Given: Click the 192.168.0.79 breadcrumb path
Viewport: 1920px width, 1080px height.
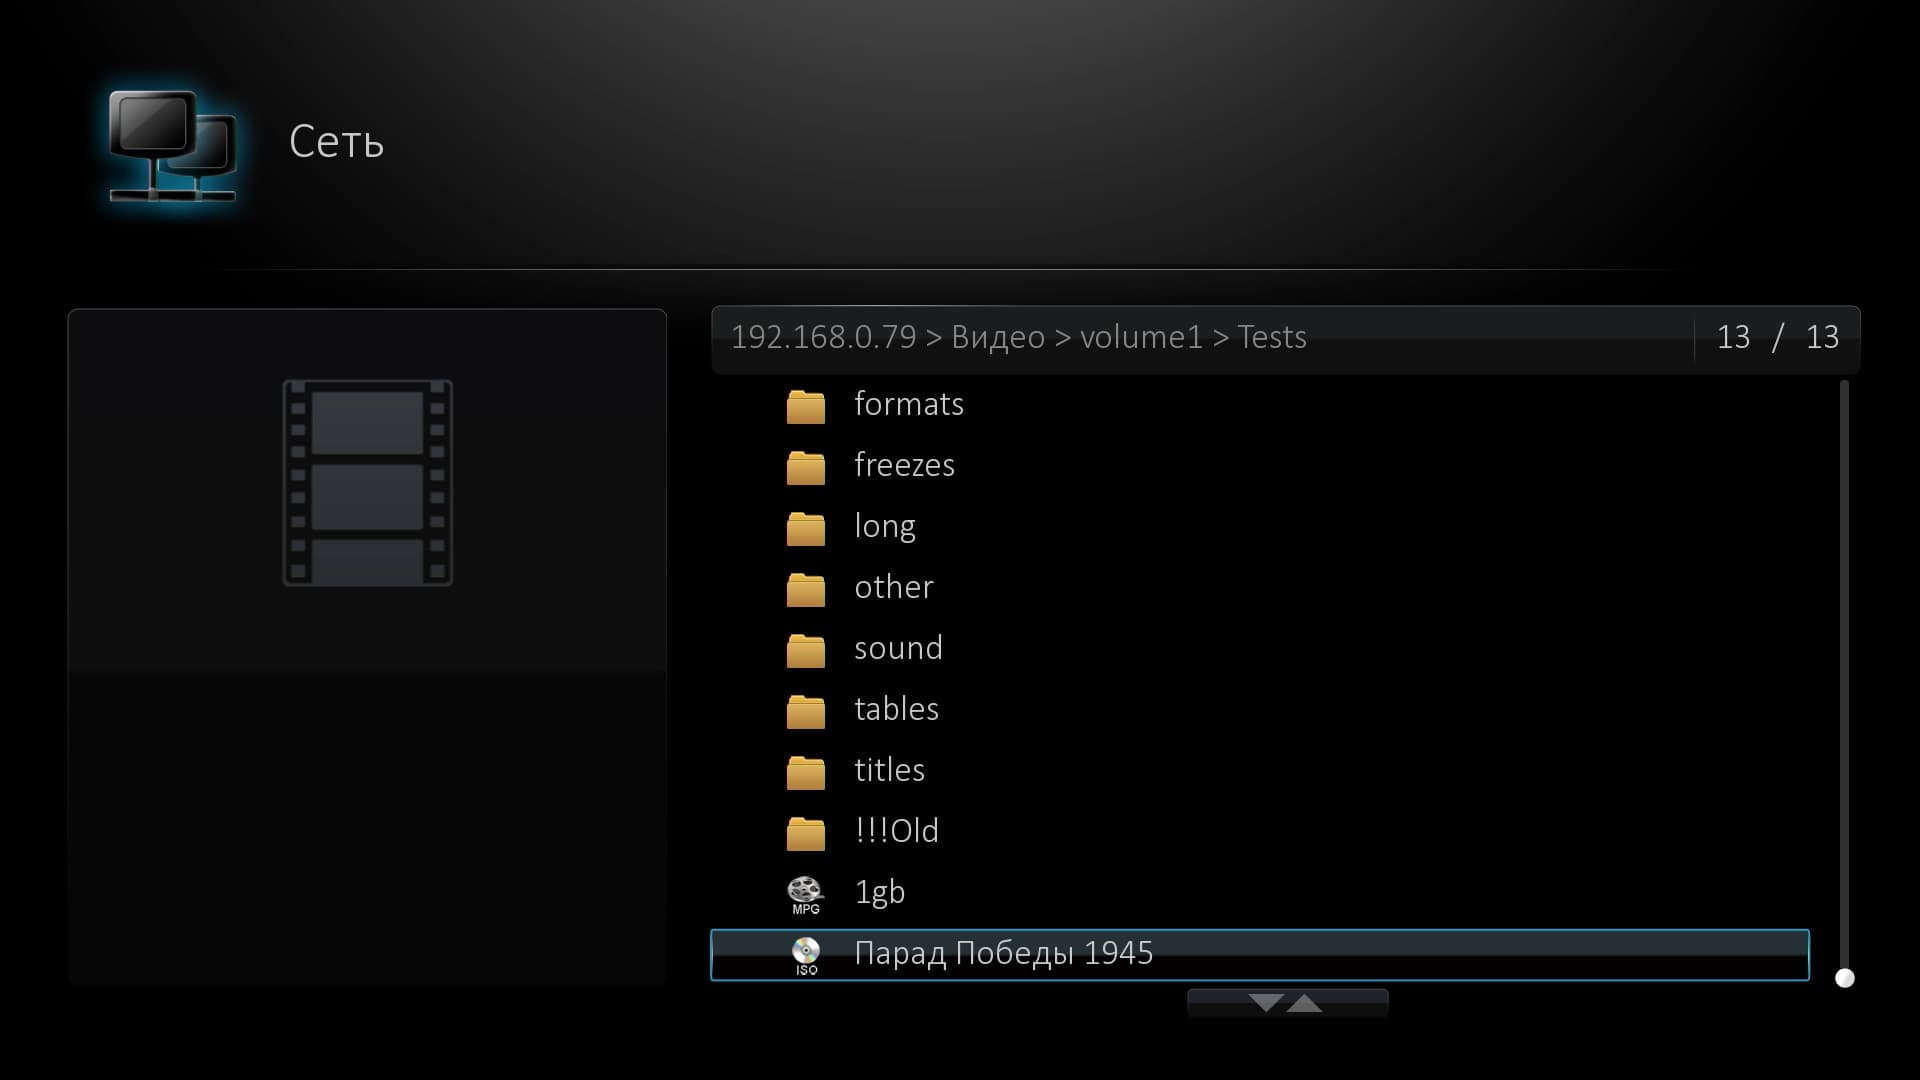Looking at the screenshot, I should tap(822, 338).
